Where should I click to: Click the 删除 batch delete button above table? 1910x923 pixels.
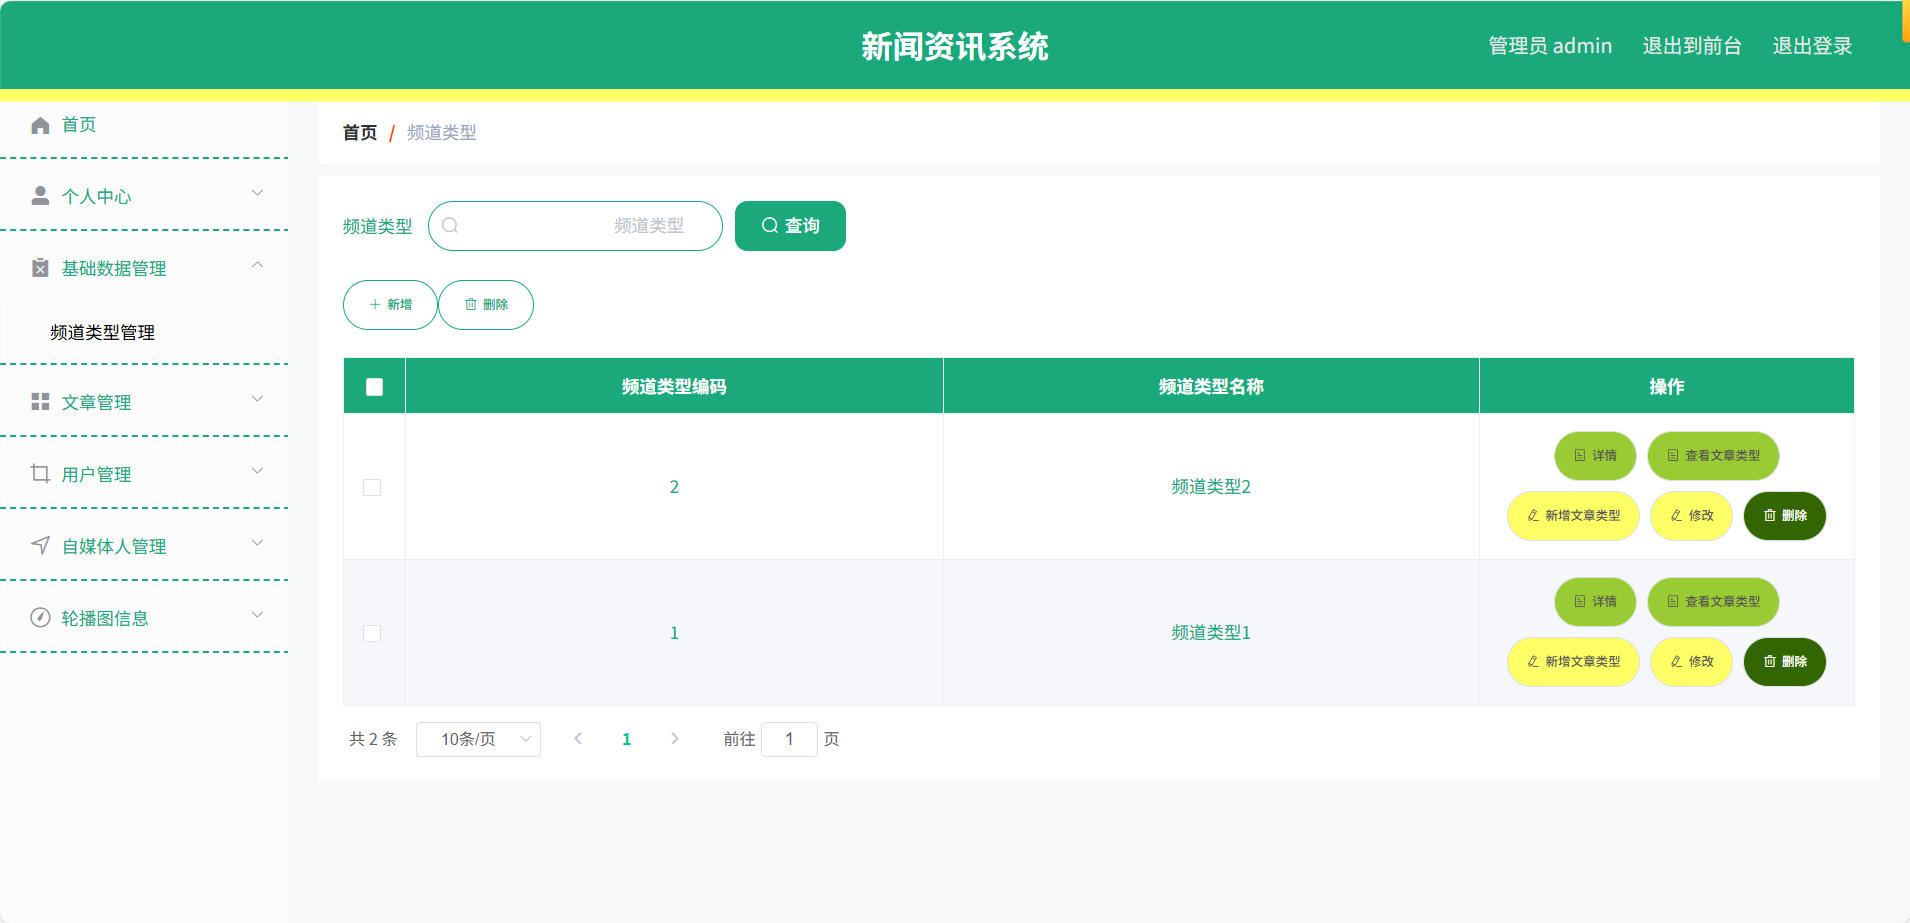coord(486,305)
